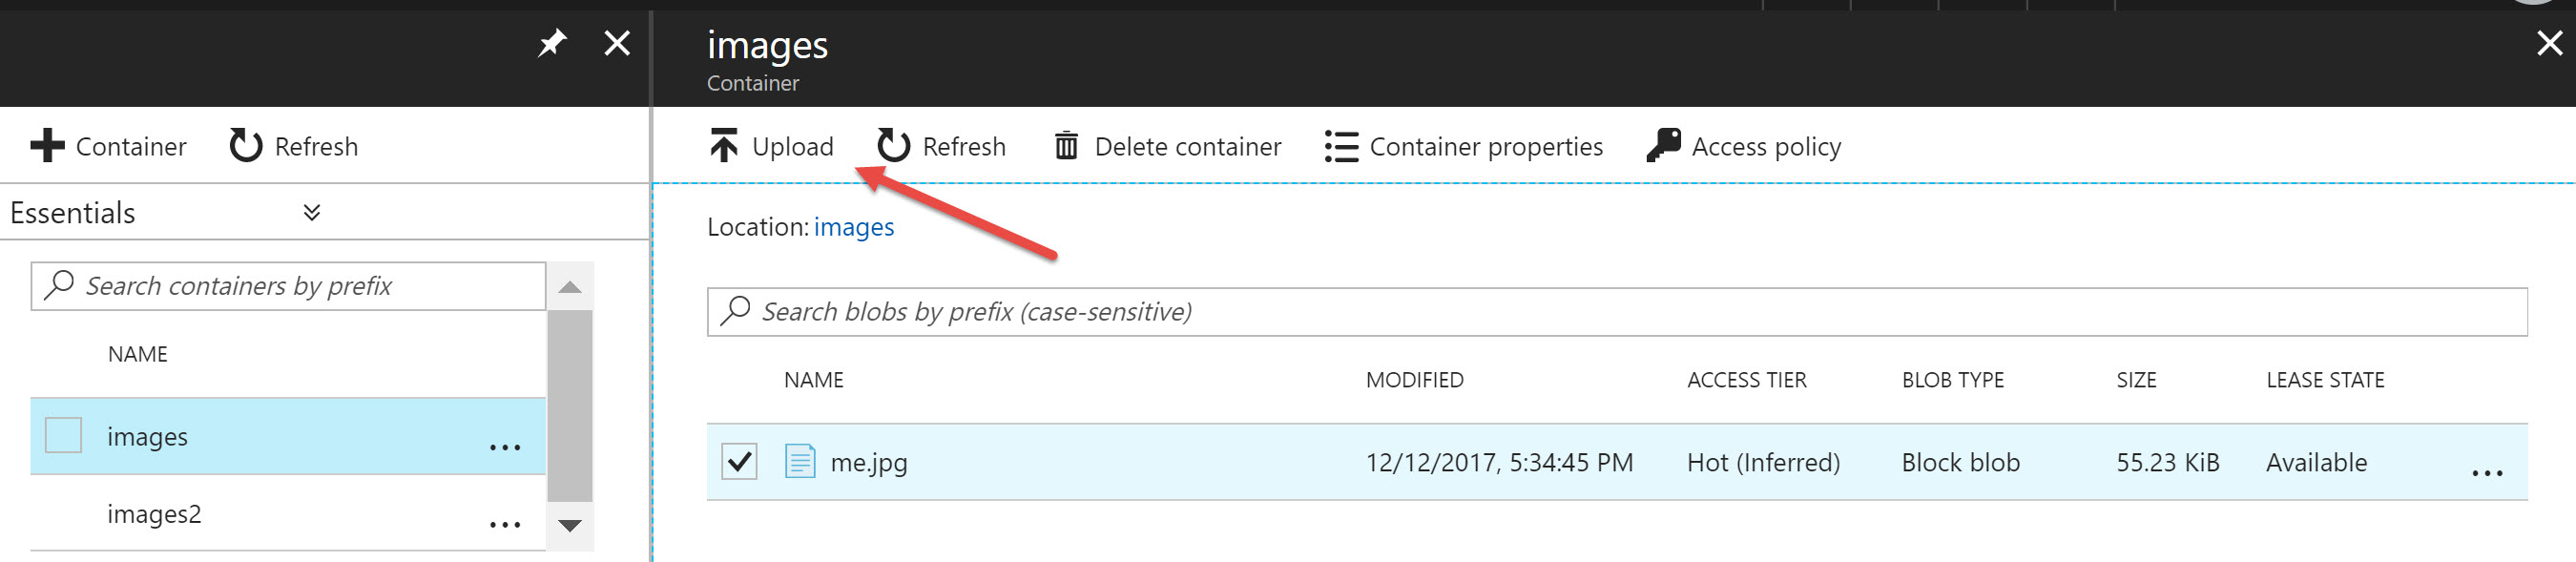The height and width of the screenshot is (562, 2576).
Task: Click Refresh icon in left containers blade
Action: coord(246,146)
